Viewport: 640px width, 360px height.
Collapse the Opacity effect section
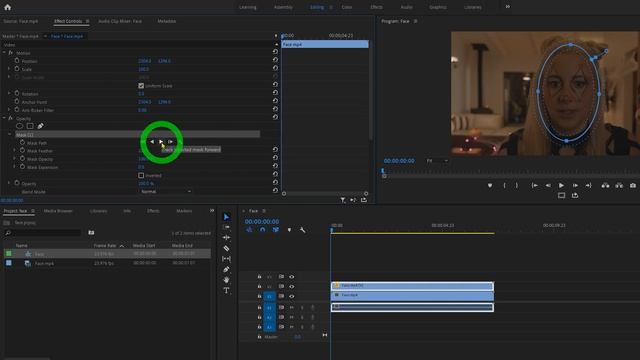[4, 118]
